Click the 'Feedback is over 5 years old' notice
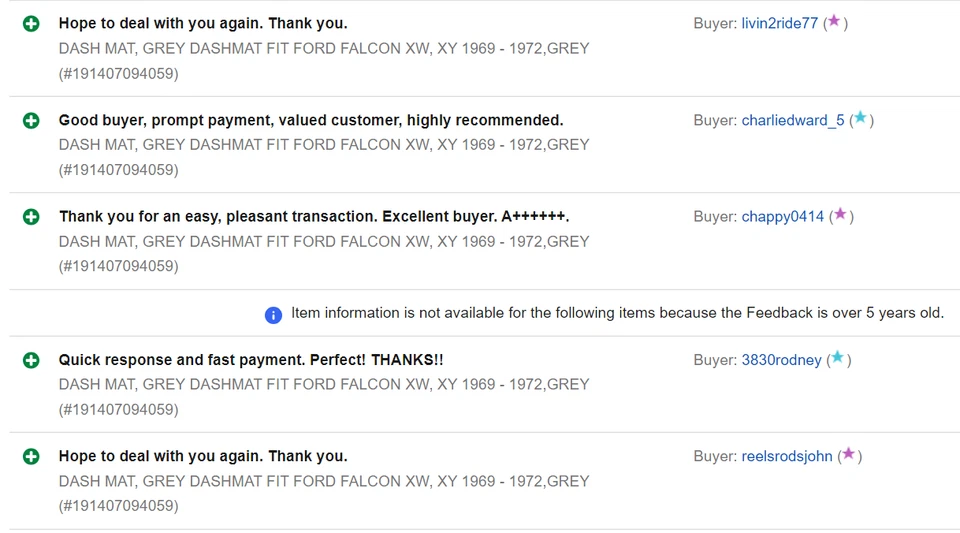 coord(617,313)
